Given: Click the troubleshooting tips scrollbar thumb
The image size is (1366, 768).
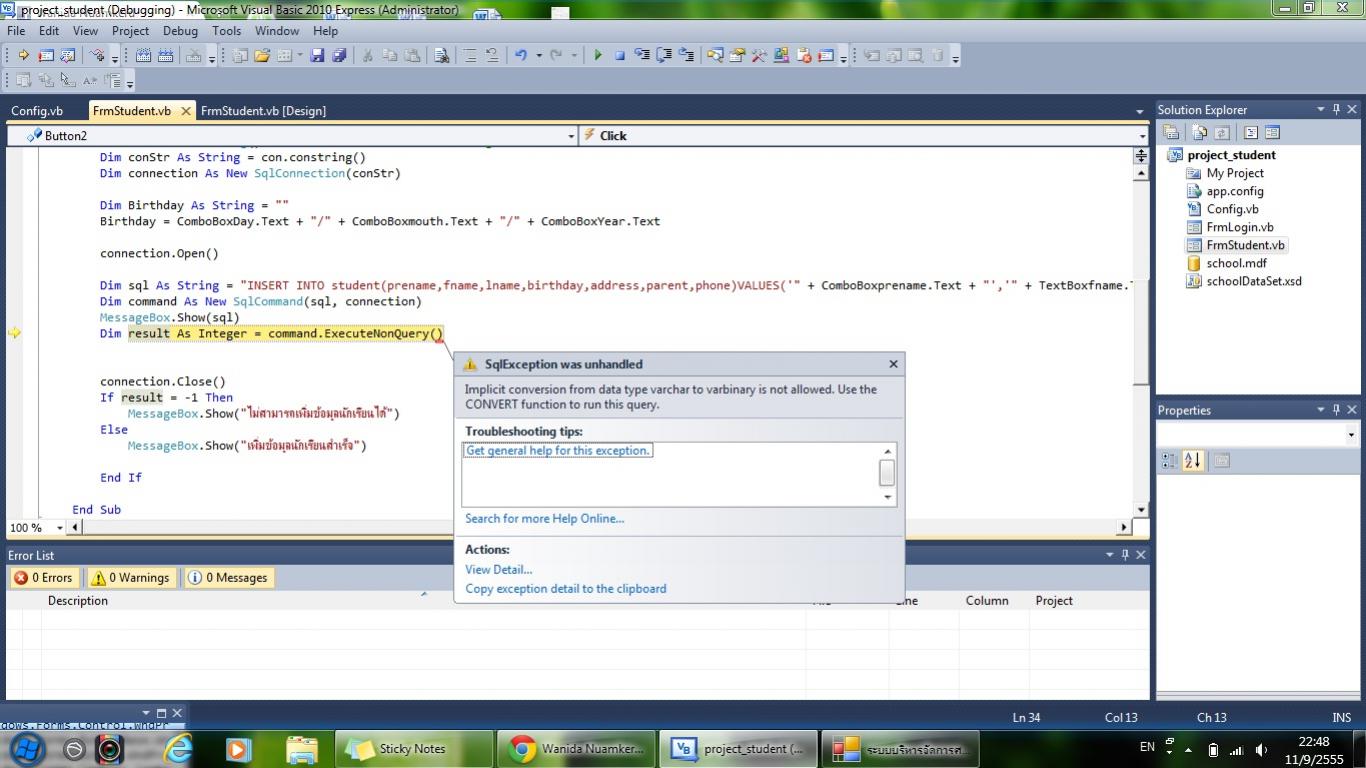Looking at the screenshot, I should (x=886, y=473).
